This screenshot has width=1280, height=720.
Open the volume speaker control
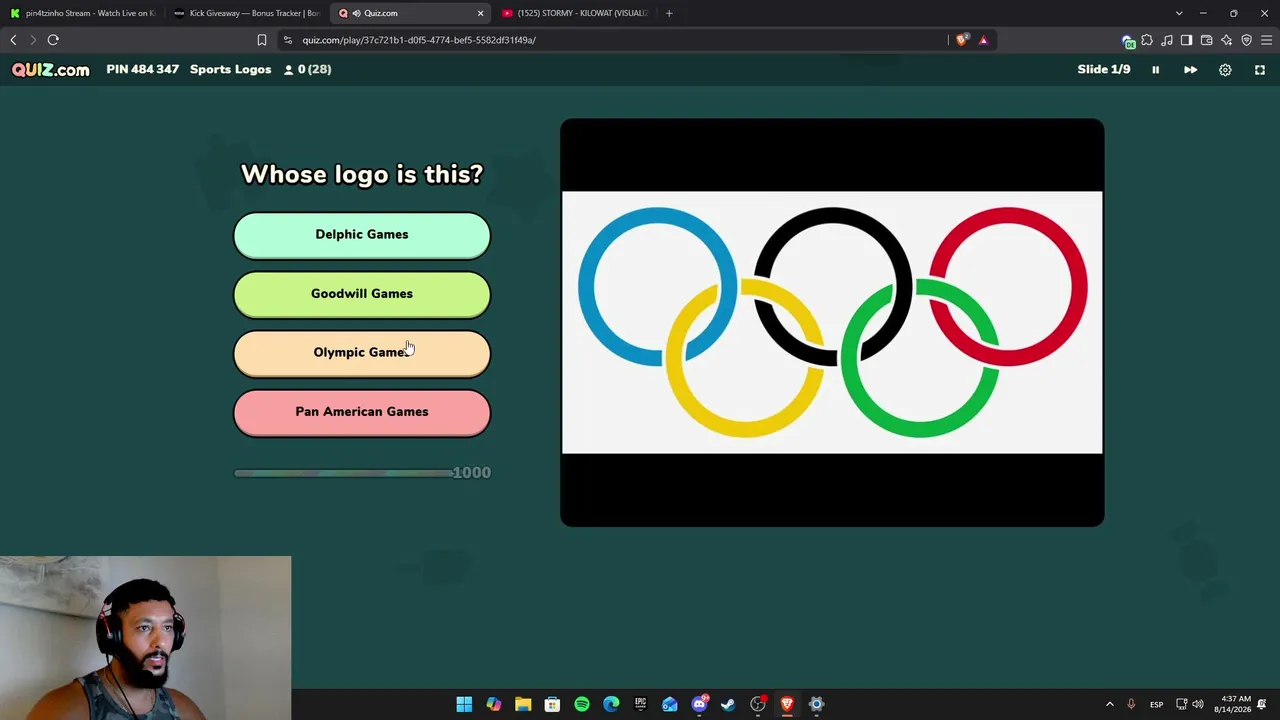[1198, 704]
